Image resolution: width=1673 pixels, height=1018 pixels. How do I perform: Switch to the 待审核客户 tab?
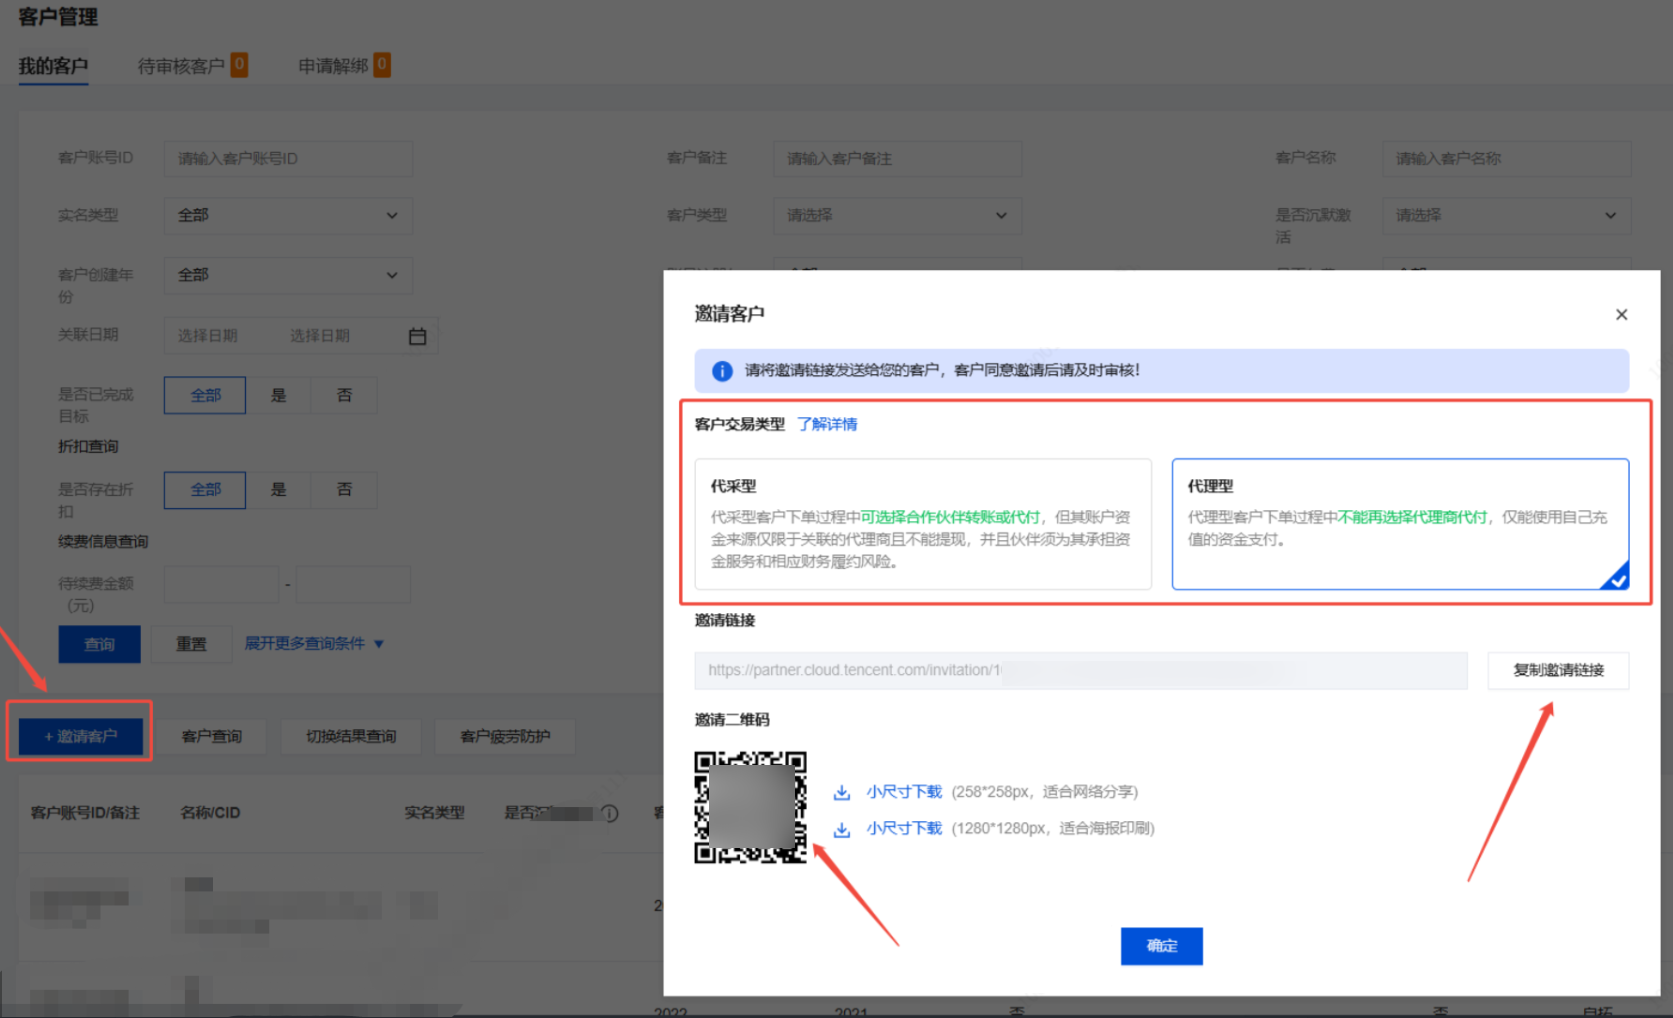click(181, 66)
